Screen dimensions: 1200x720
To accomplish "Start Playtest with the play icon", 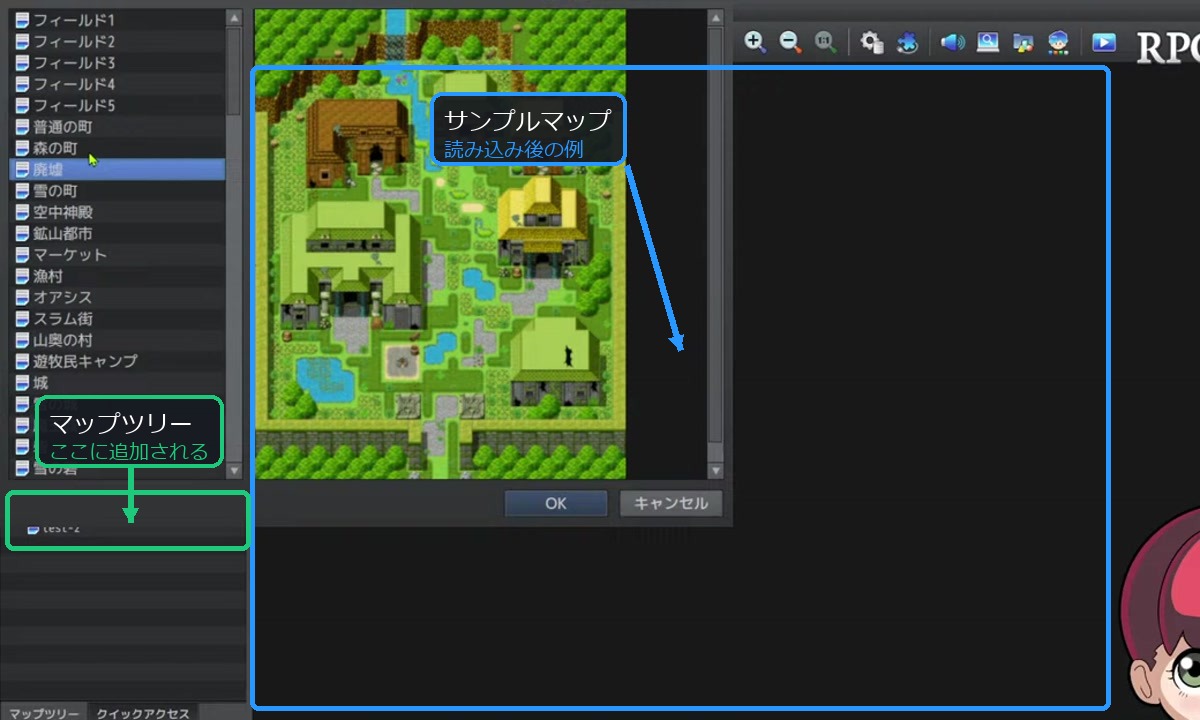I will 1103,42.
